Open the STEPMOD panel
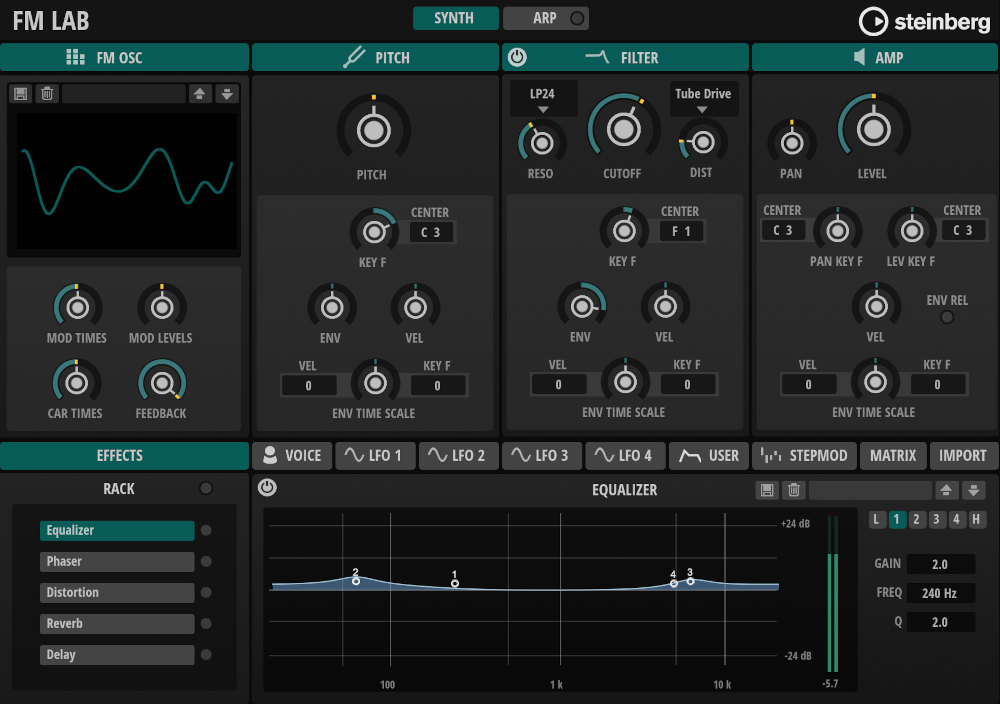 click(x=804, y=456)
